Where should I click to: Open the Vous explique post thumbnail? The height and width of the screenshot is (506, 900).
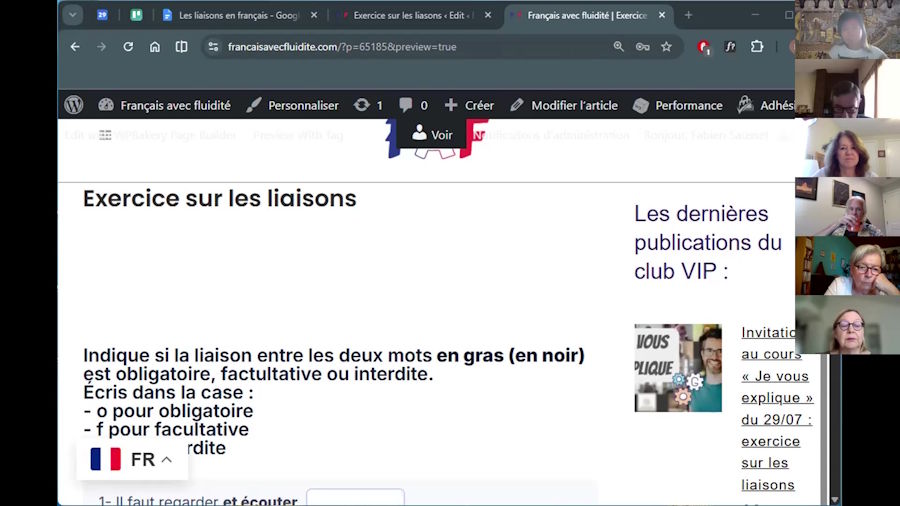tap(678, 368)
